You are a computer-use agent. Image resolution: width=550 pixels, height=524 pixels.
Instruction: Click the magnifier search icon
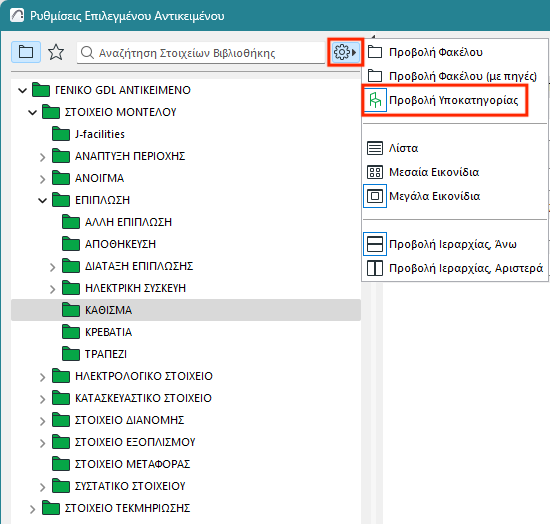click(87, 53)
